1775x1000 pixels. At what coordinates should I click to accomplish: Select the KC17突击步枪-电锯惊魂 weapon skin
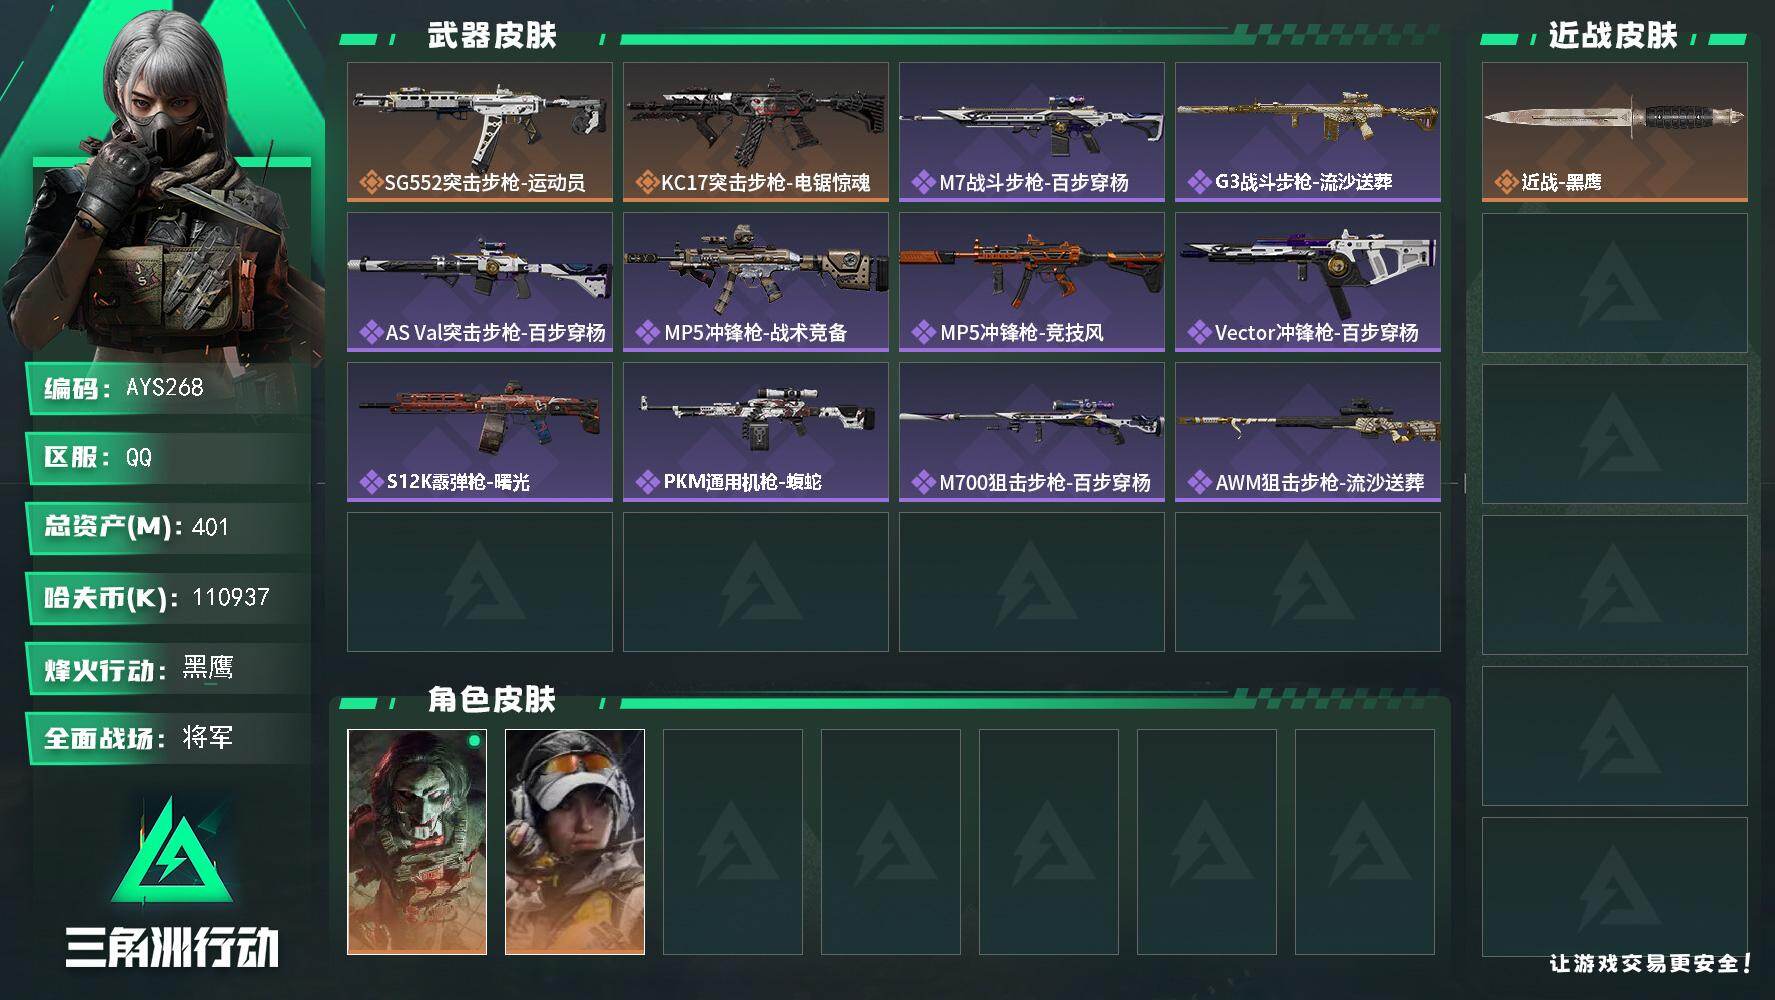click(756, 132)
